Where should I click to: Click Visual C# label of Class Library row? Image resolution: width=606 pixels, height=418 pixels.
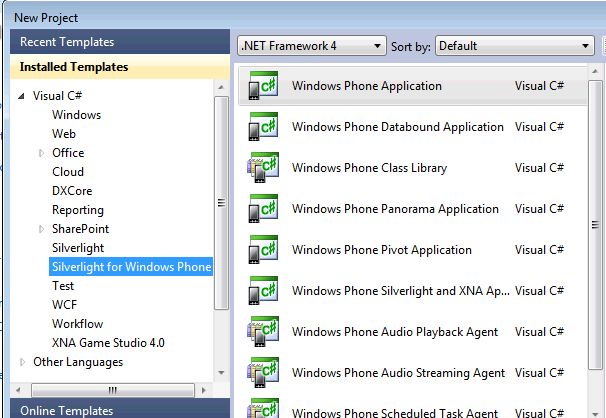point(539,168)
